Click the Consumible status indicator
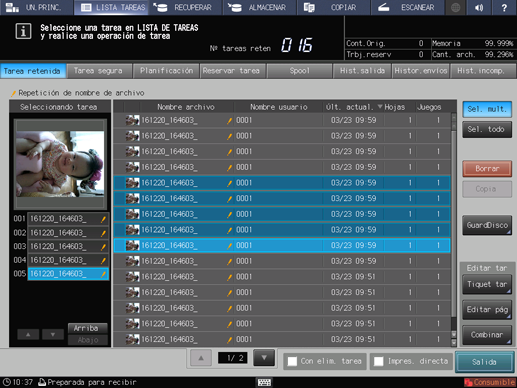 tap(490, 382)
